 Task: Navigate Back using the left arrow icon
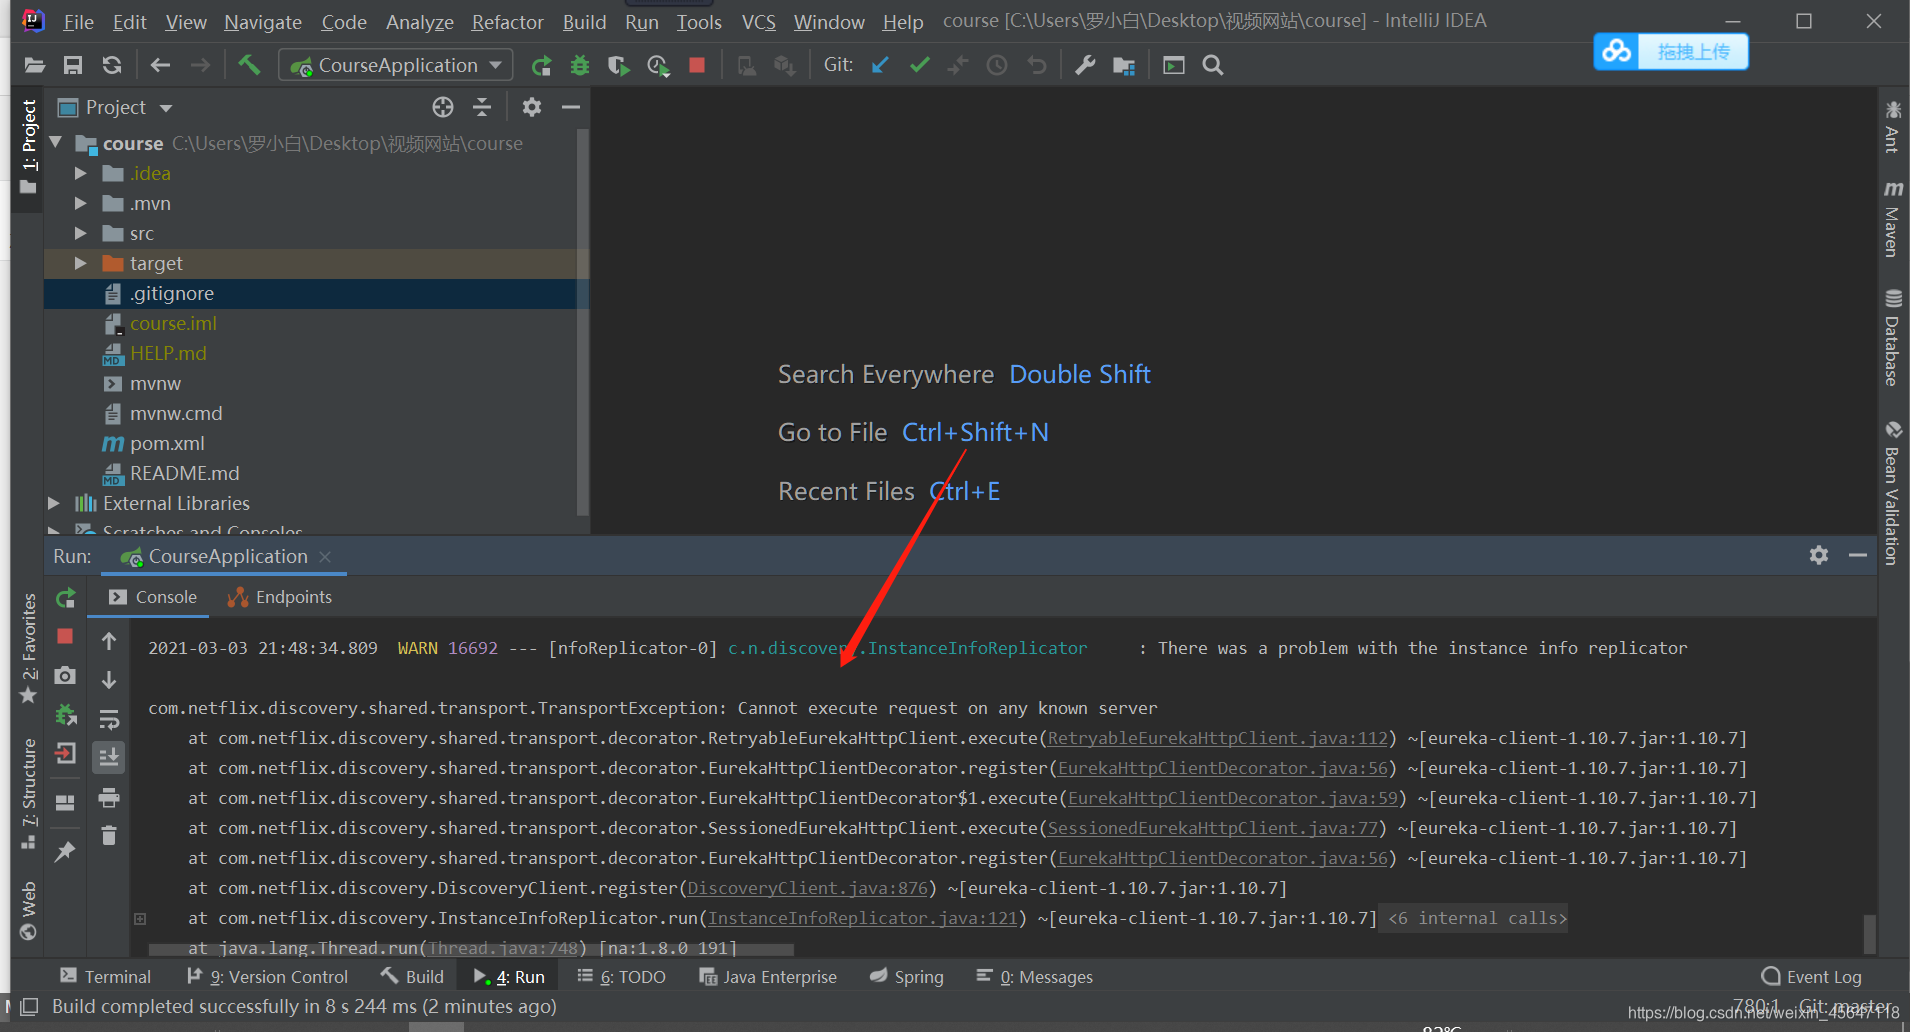coord(160,66)
